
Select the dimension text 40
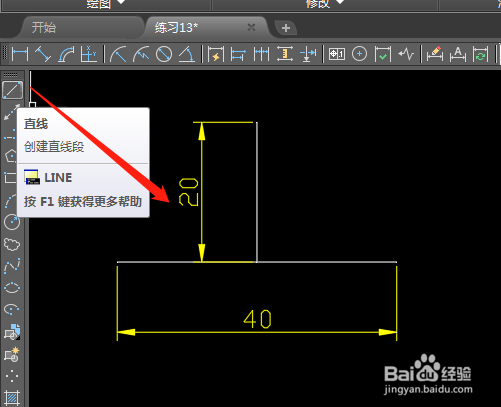pos(257,319)
